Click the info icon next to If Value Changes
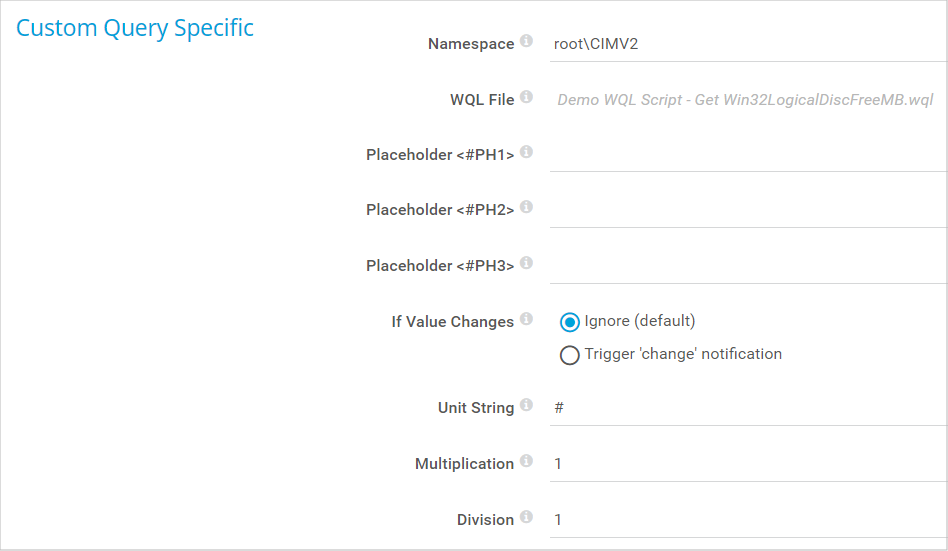Screen dimensions: 948x551 (526, 320)
